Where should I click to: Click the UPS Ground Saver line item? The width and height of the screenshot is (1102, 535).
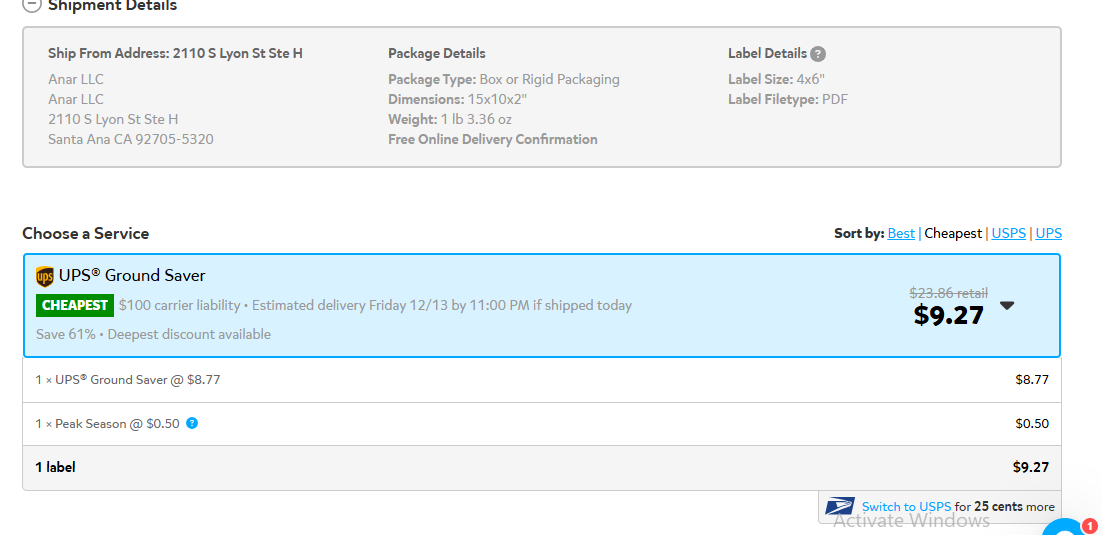[x=542, y=380]
